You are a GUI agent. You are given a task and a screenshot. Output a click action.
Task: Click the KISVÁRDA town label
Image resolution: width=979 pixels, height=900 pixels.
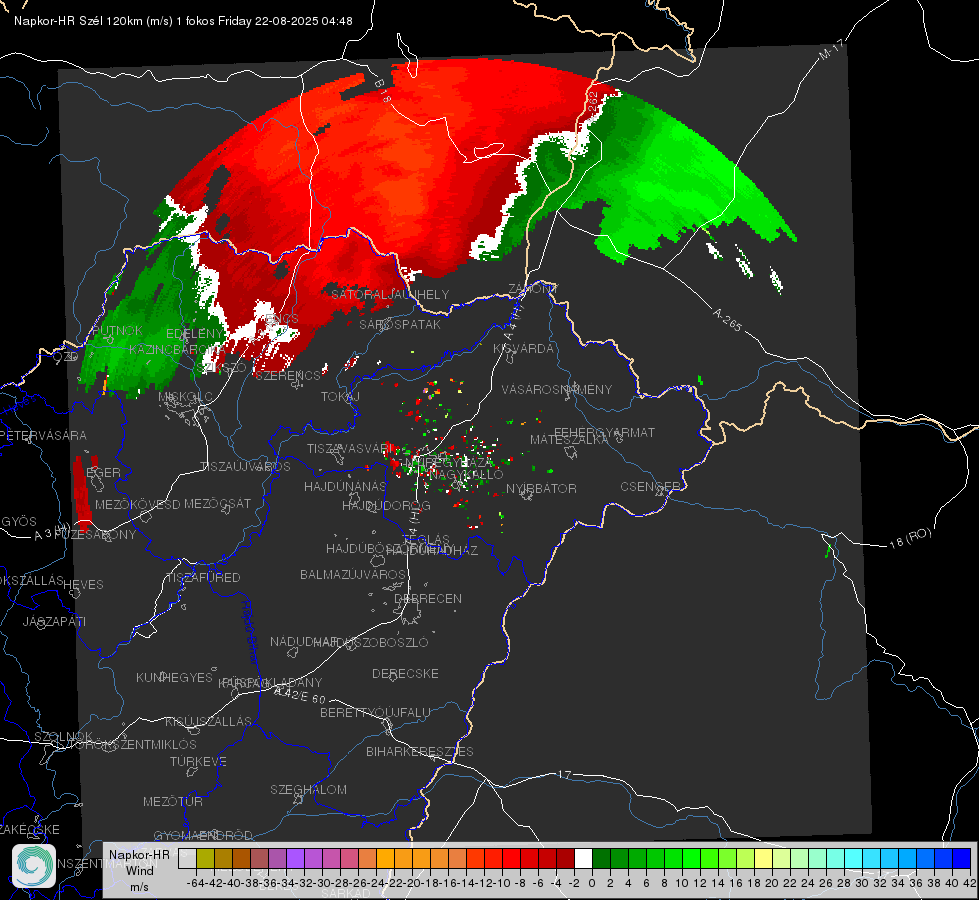coord(523,349)
